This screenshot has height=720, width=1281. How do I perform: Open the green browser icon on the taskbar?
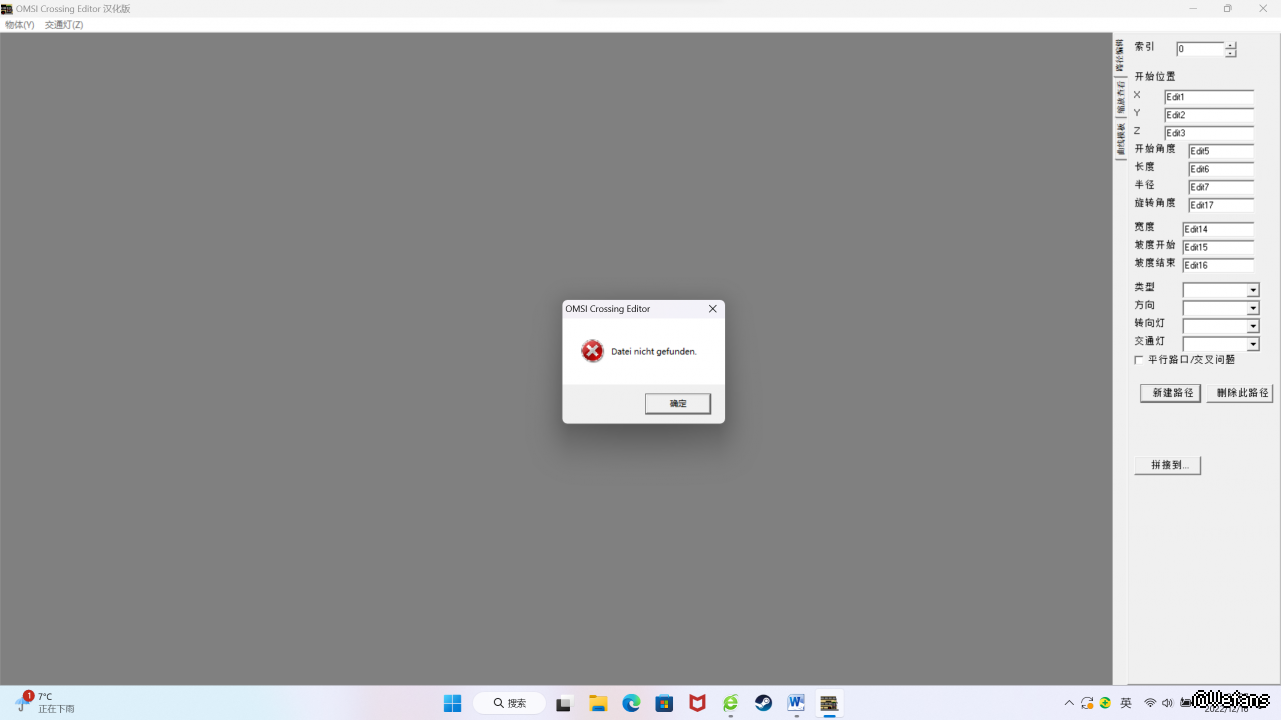click(731, 703)
